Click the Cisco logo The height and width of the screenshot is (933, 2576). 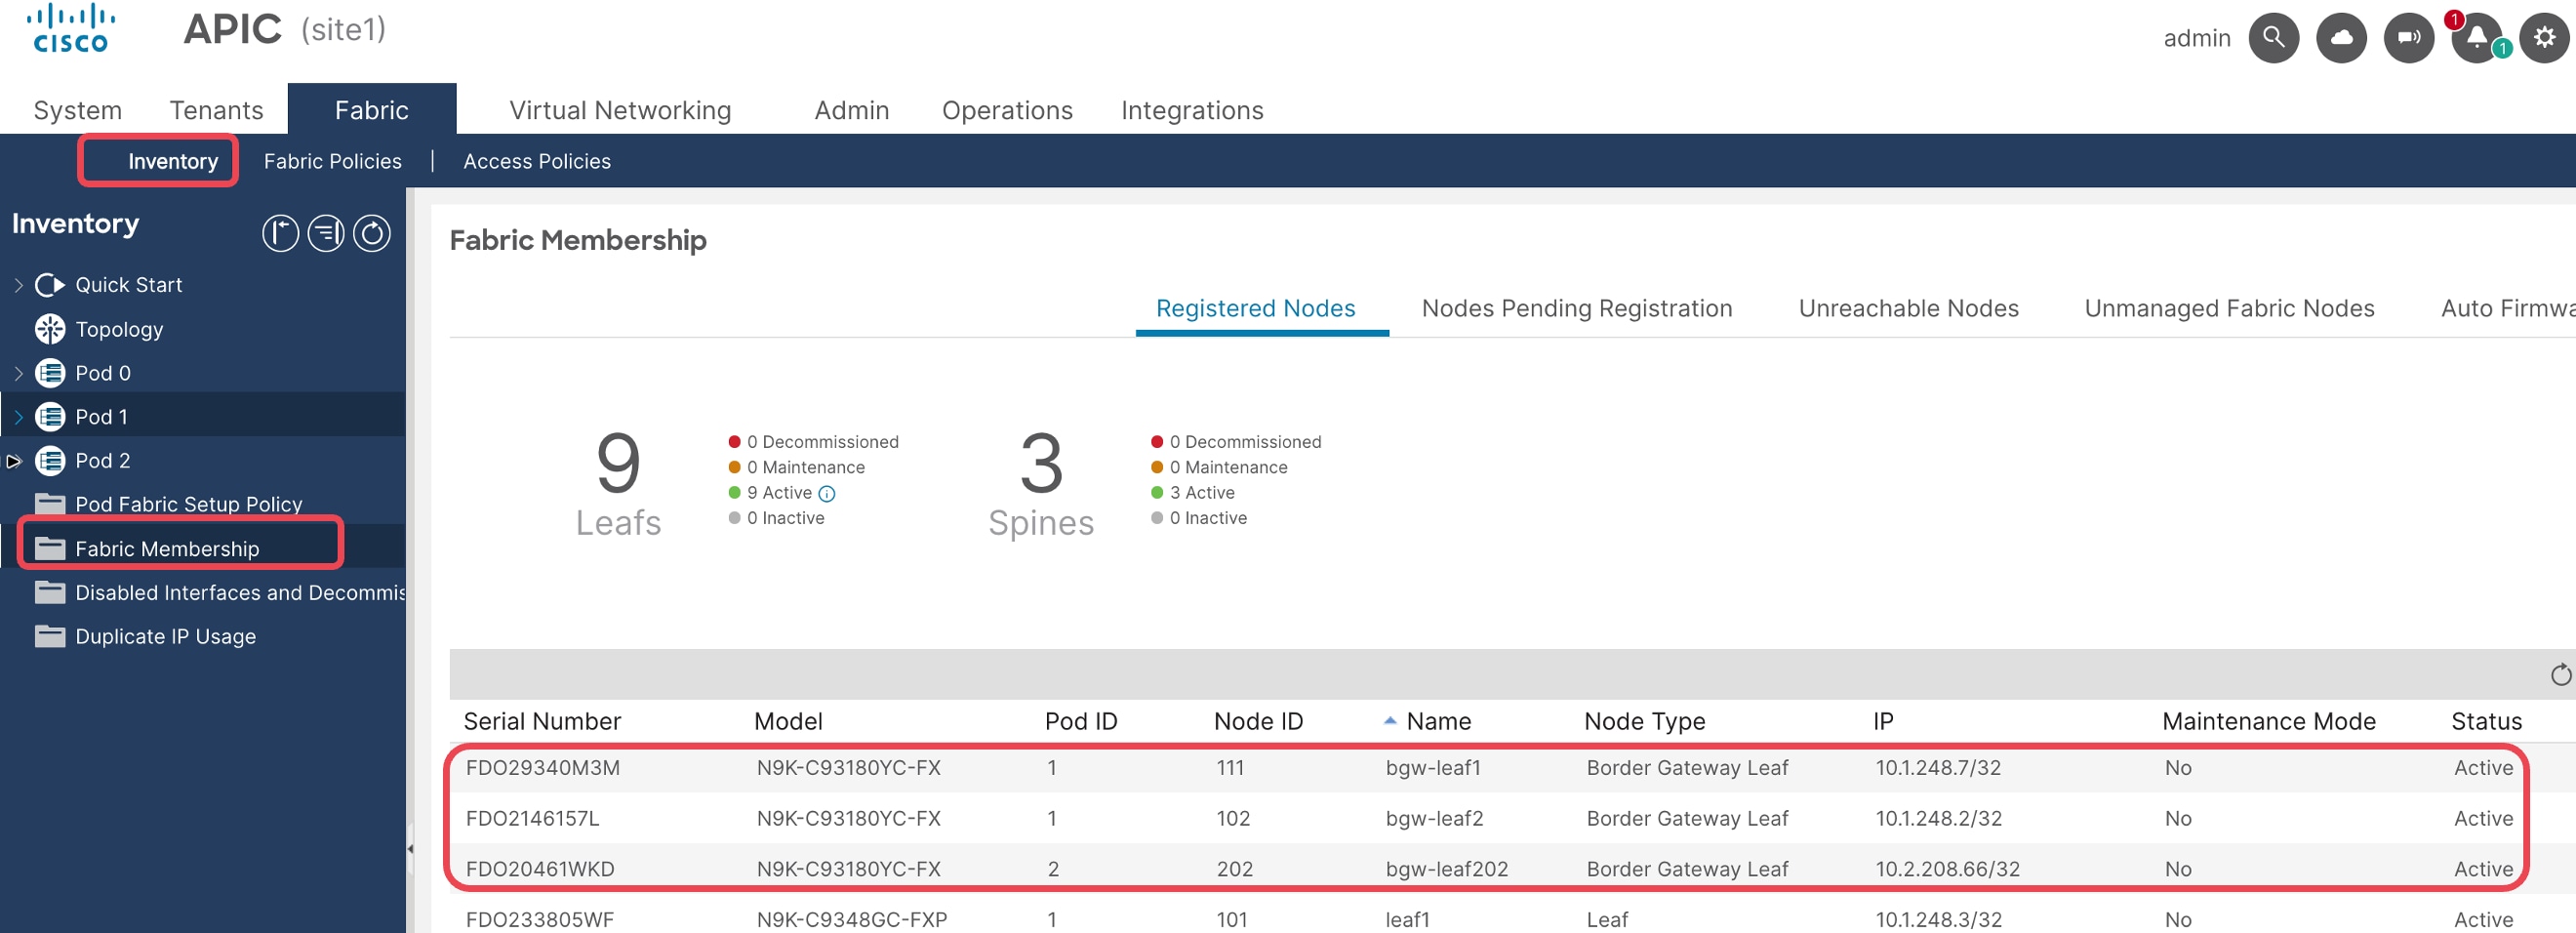pos(70,28)
